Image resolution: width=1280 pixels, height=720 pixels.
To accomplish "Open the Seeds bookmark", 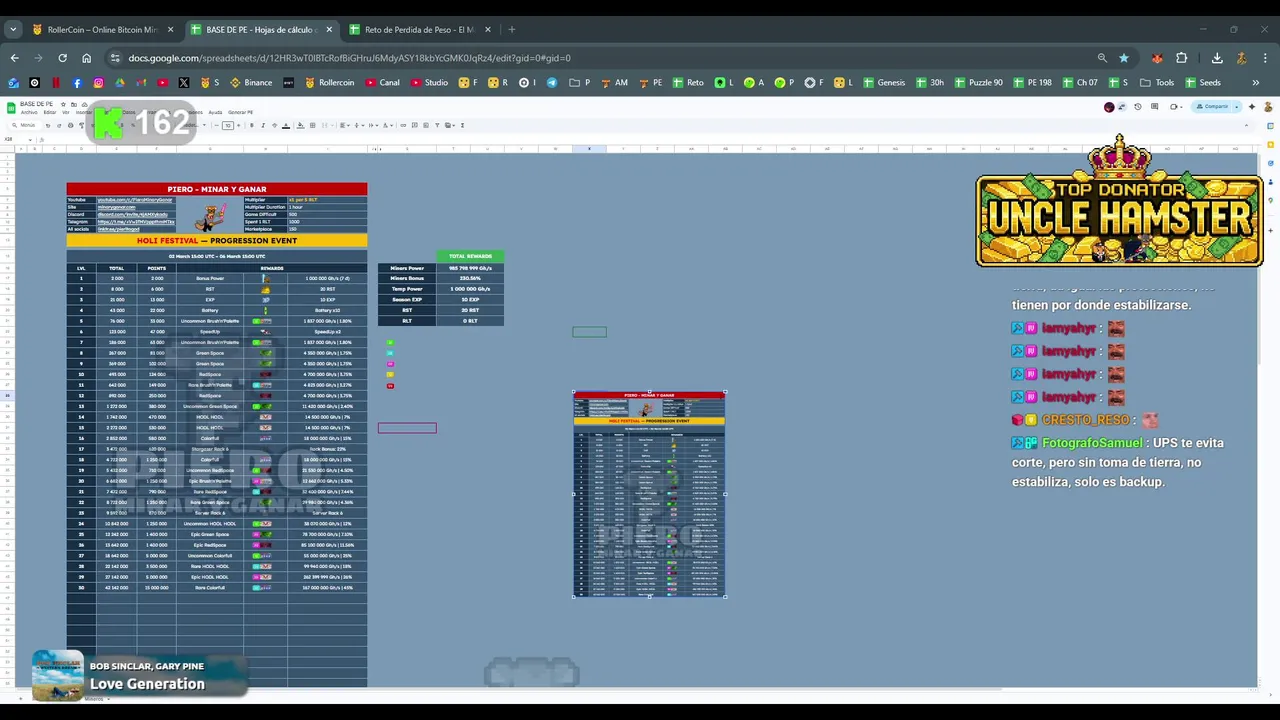I will [1202, 82].
